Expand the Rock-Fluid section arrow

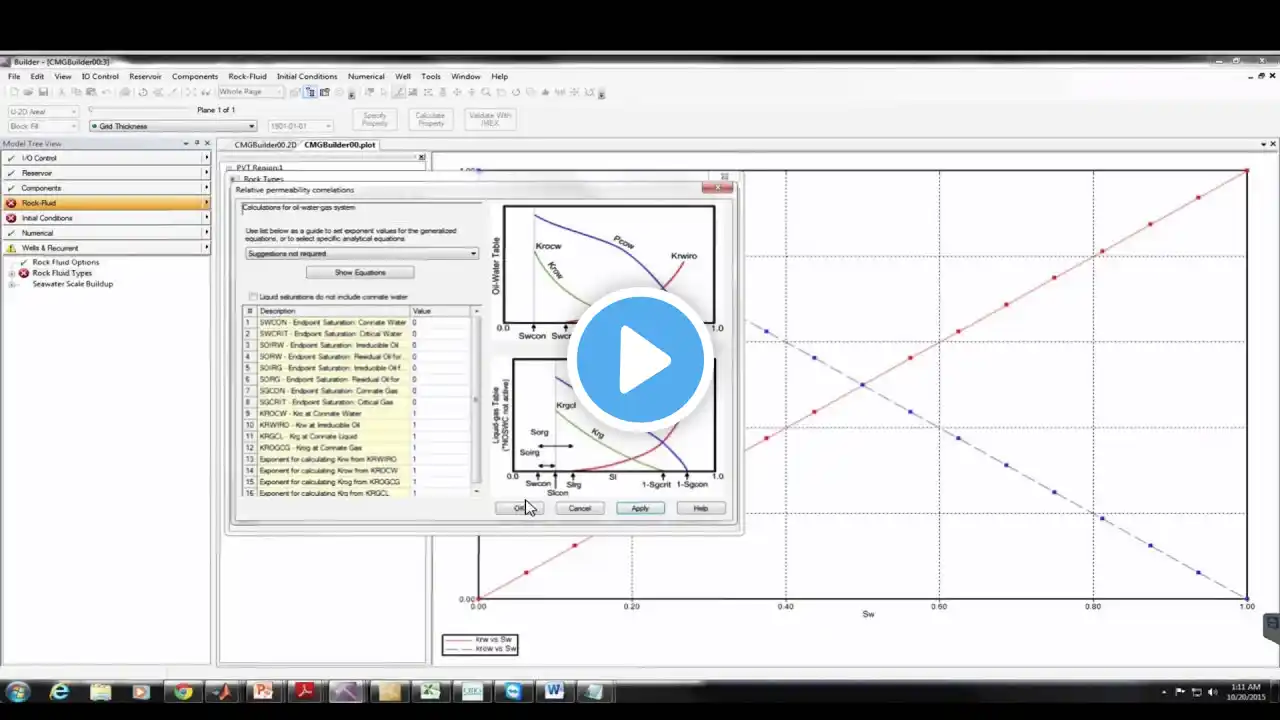206,203
